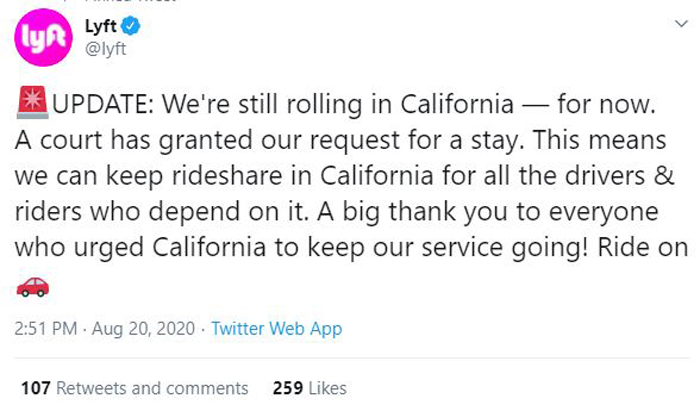View 107 Retweets and comments
The height and width of the screenshot is (411, 700).
(x=134, y=388)
